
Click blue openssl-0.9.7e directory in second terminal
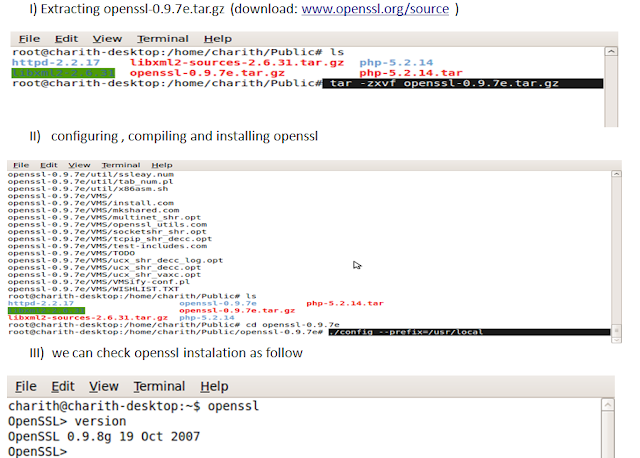[218, 303]
